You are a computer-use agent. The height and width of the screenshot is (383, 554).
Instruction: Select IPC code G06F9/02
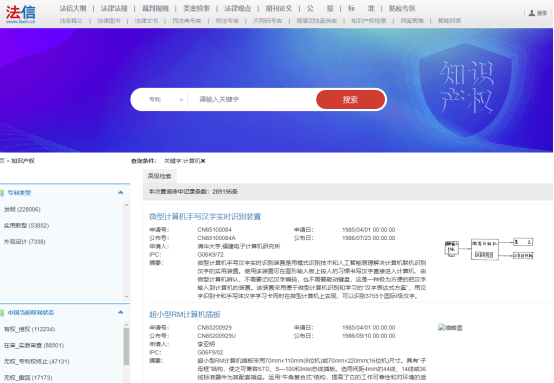pos(210,352)
